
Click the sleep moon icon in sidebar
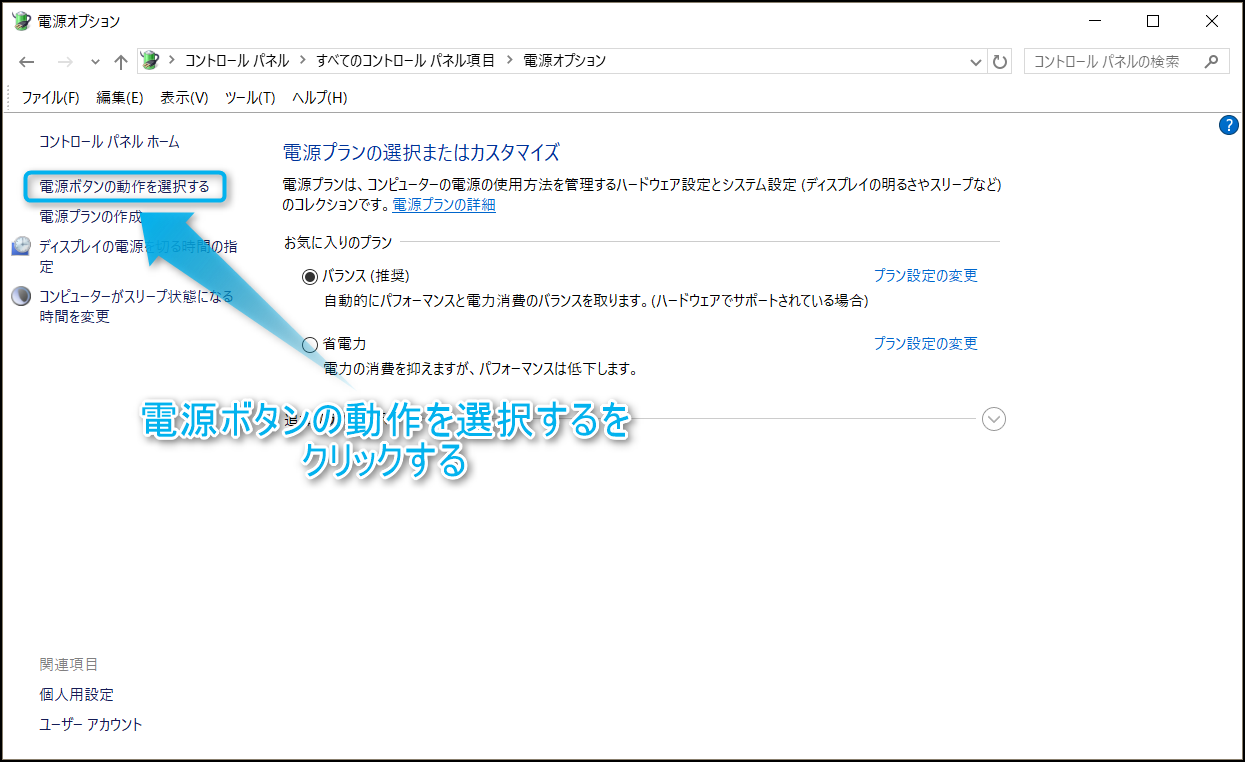21,297
